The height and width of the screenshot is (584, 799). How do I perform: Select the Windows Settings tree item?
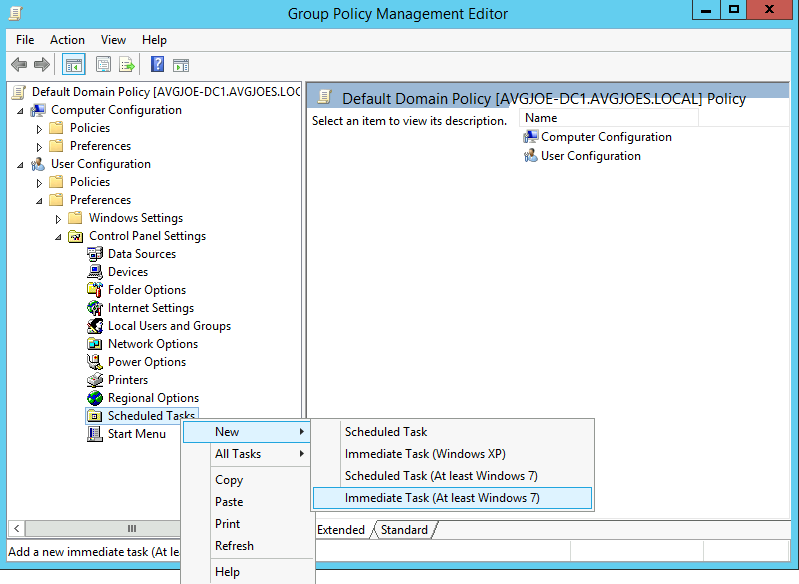[136, 218]
